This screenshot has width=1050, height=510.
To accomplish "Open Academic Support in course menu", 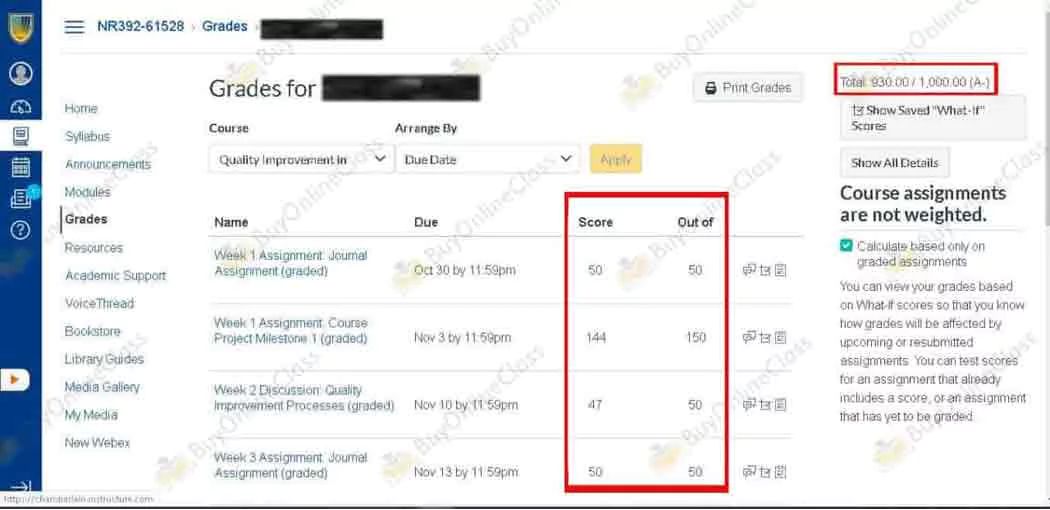I will [115, 276].
